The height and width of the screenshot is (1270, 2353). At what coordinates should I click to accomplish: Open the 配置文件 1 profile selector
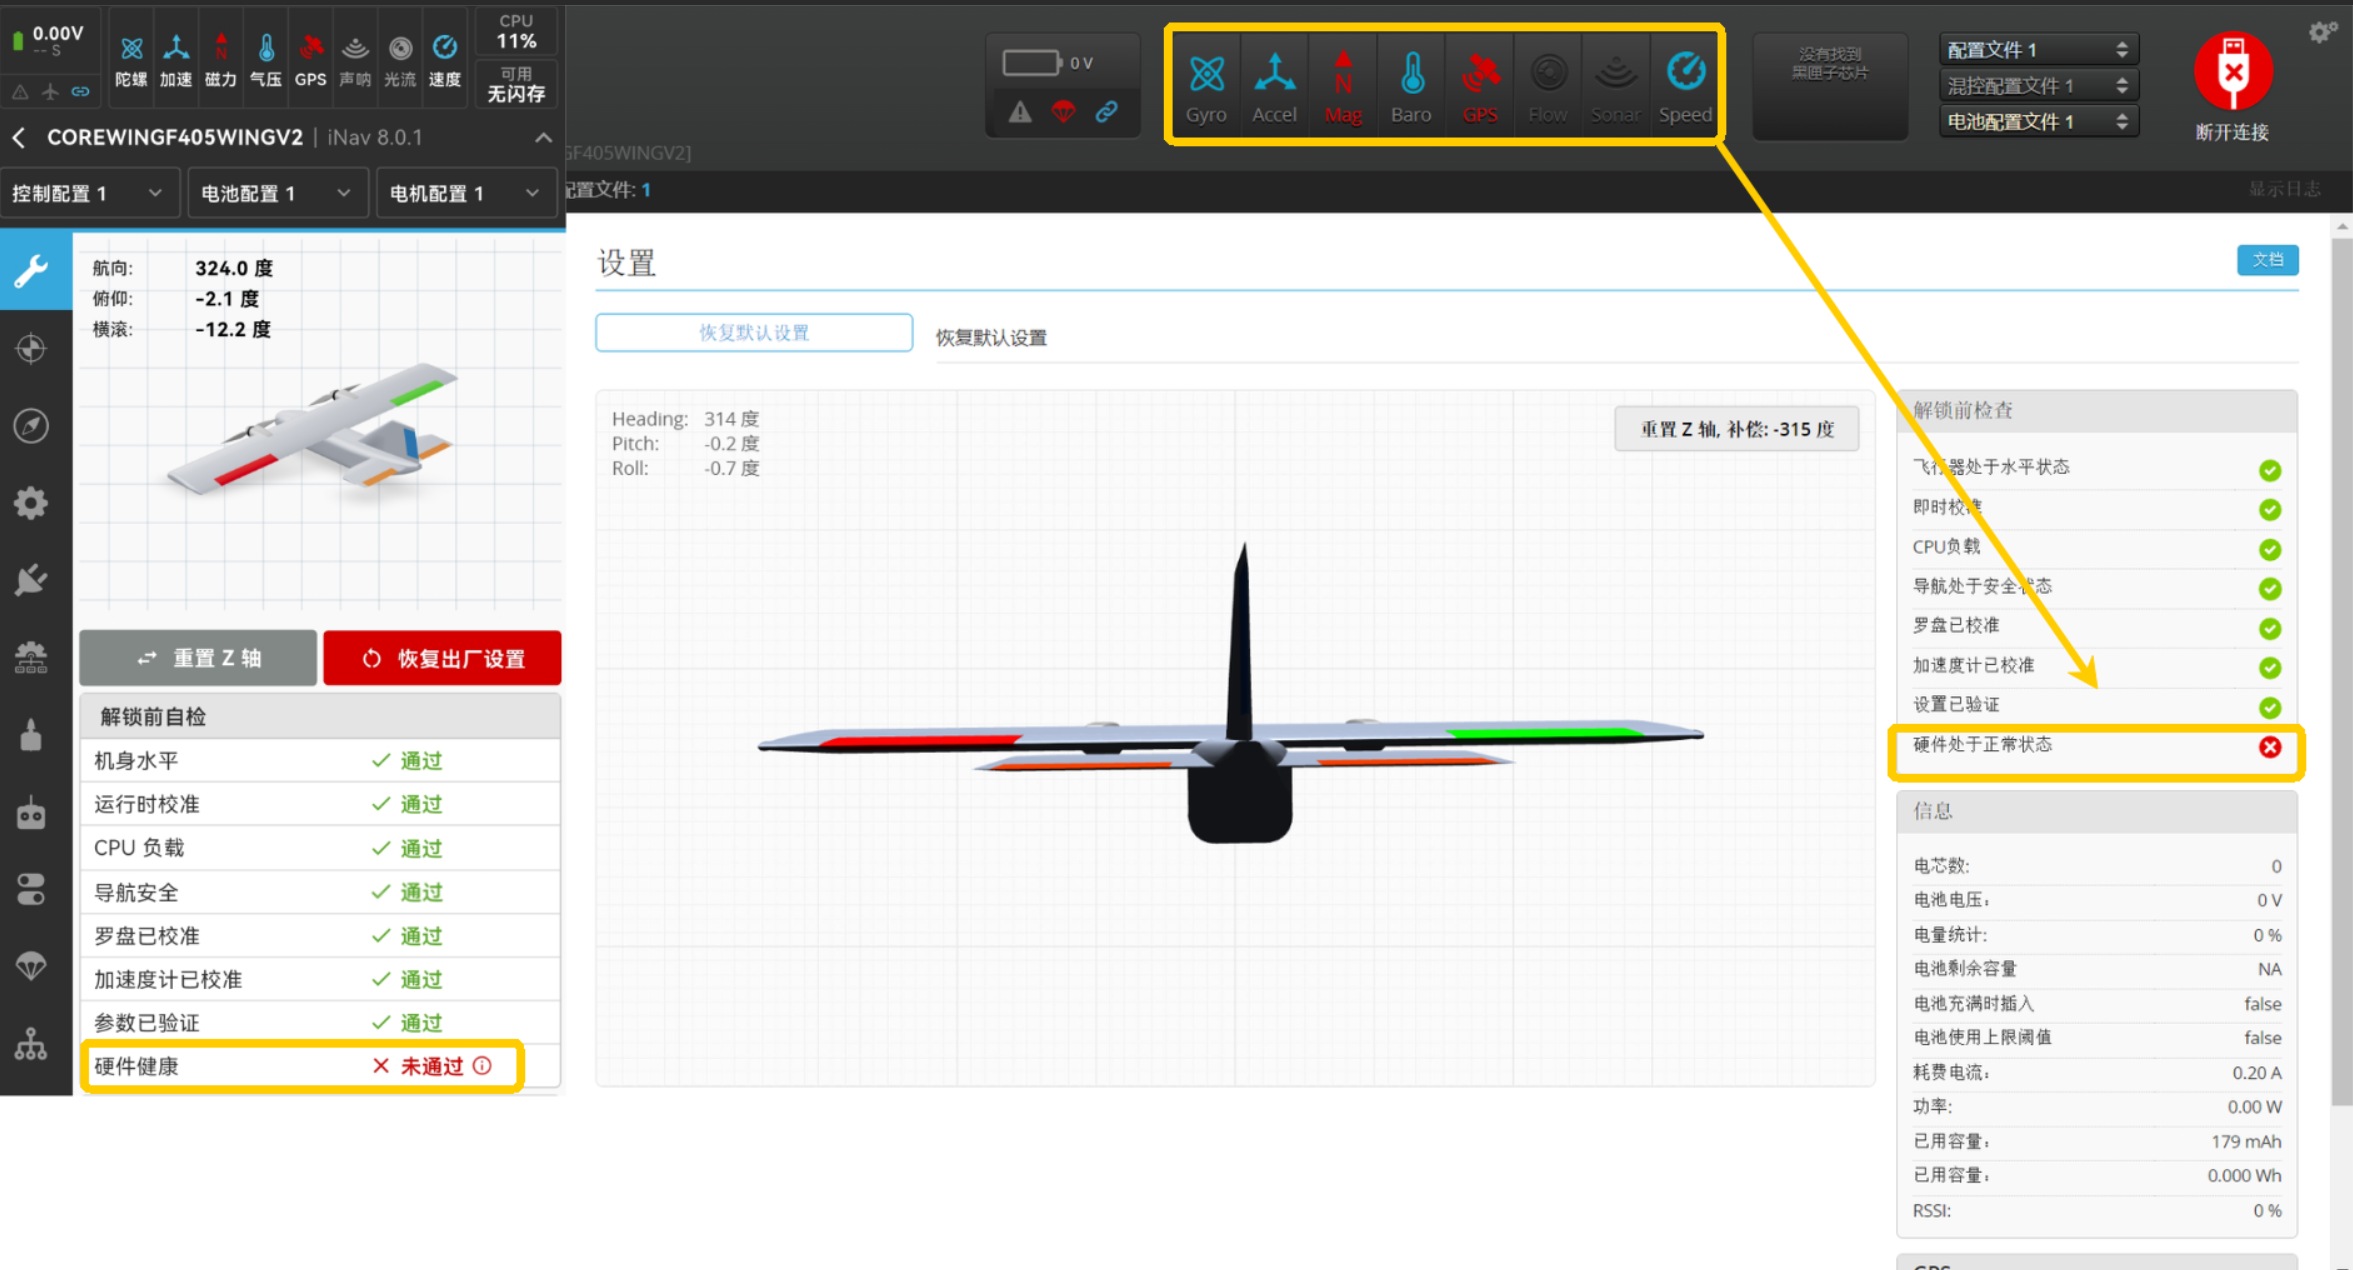coord(2038,50)
